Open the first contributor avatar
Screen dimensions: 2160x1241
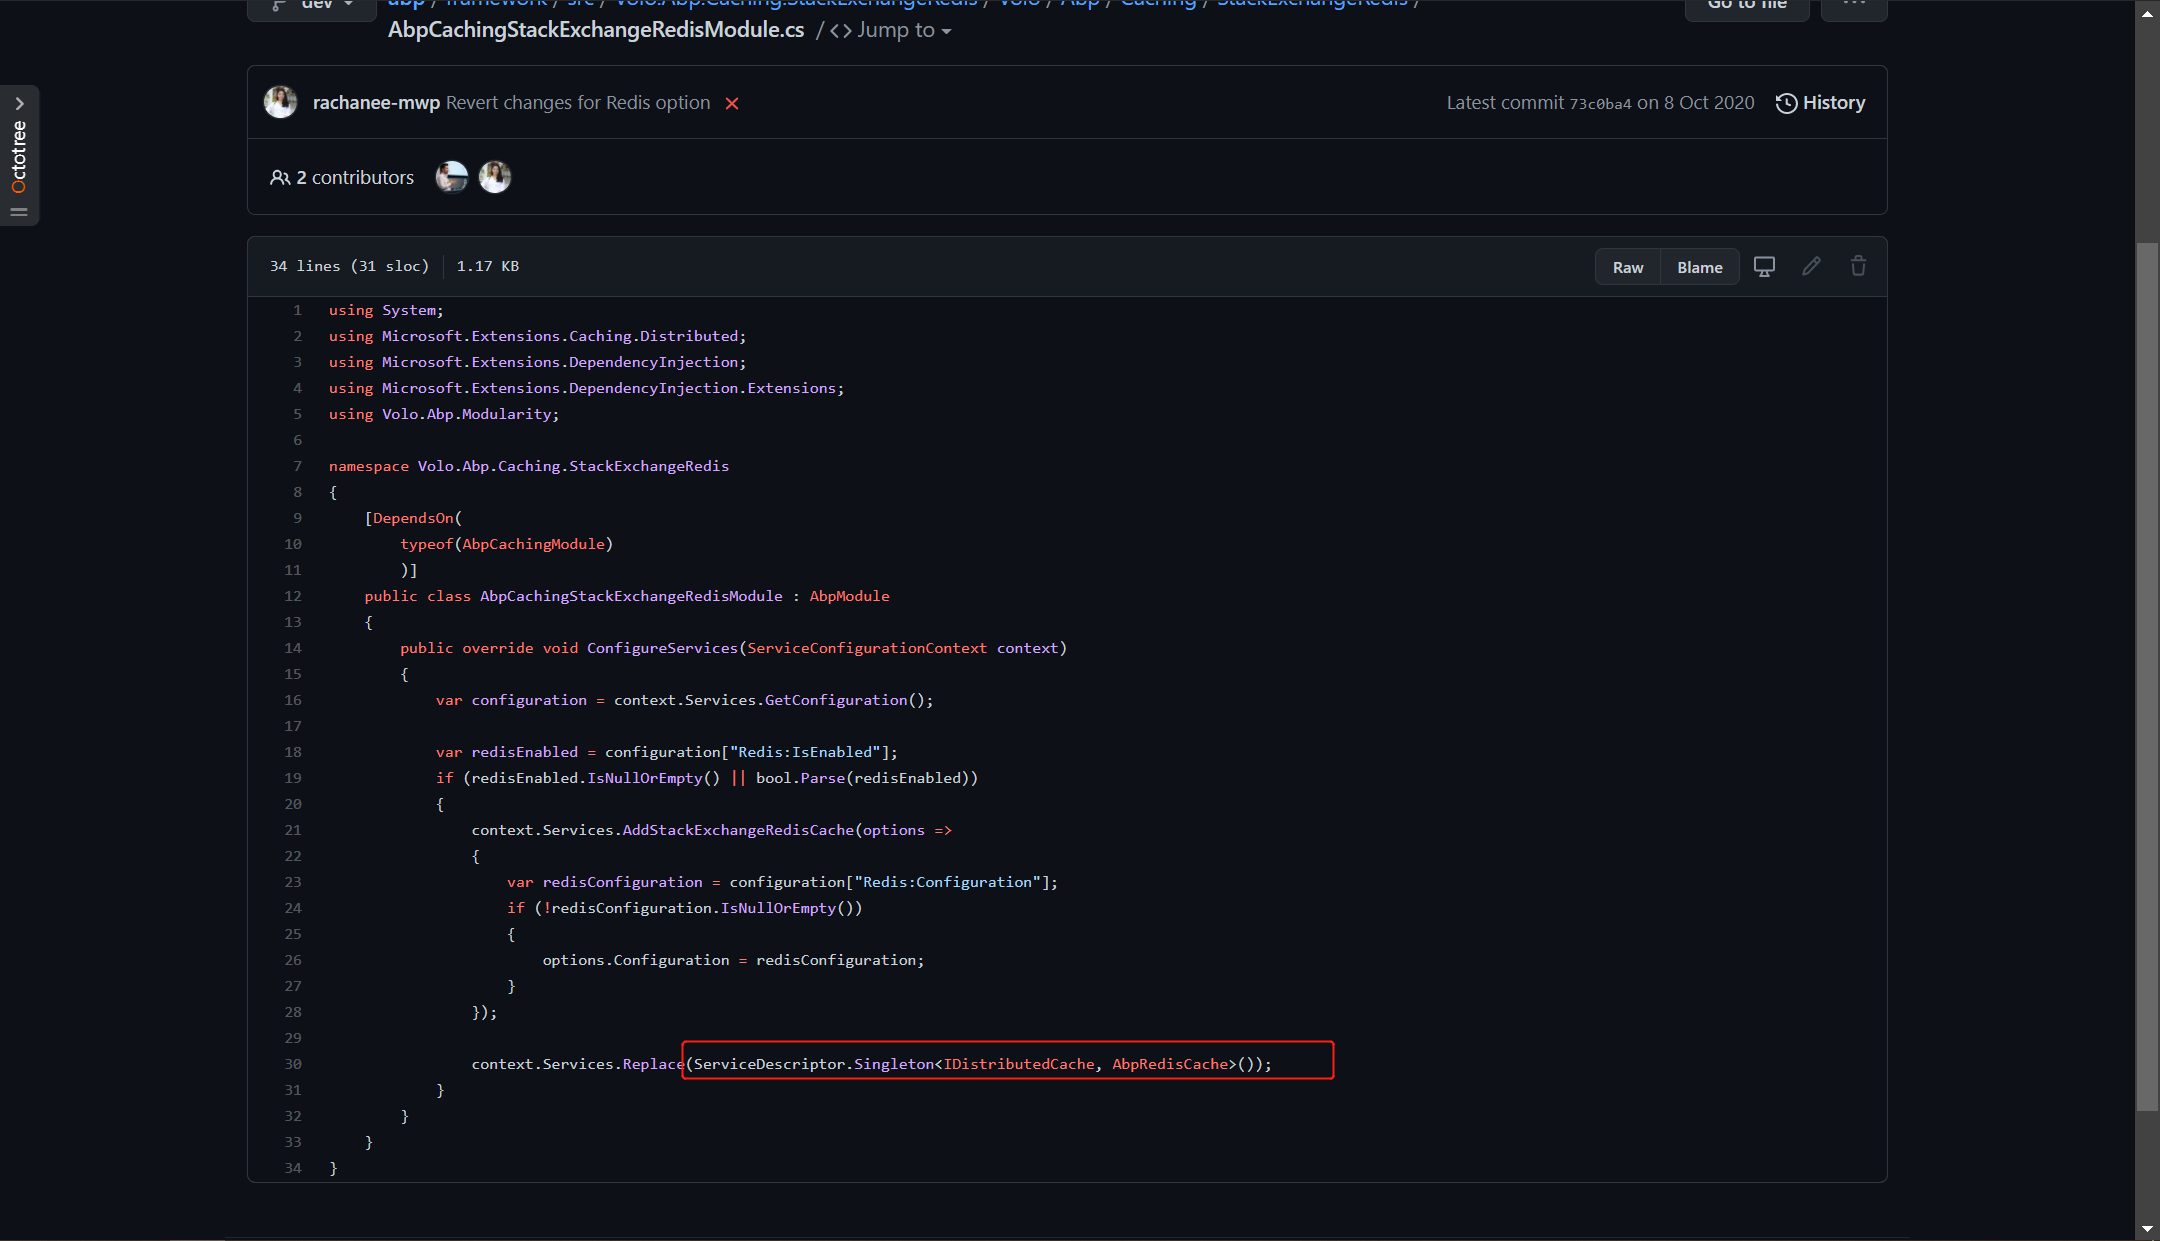(452, 177)
